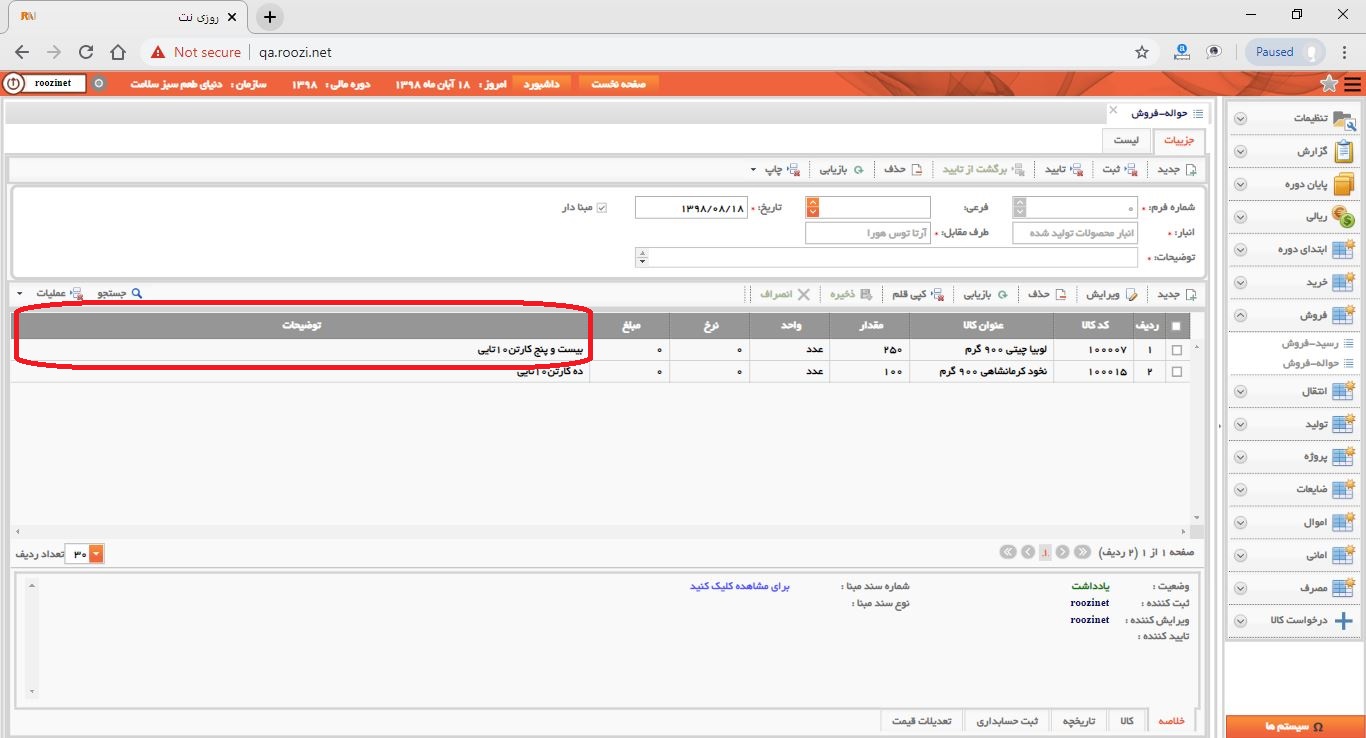Open the کالا bottom tab

(1127, 721)
